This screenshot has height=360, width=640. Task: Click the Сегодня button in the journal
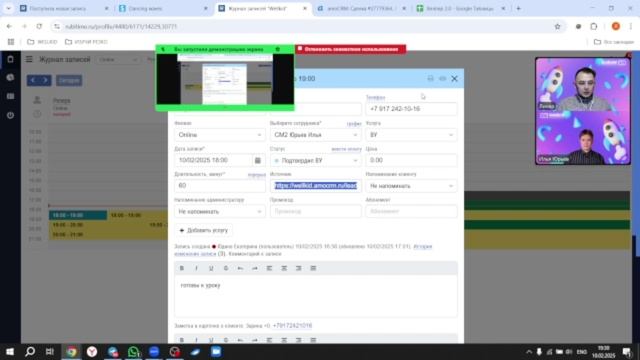pos(69,80)
